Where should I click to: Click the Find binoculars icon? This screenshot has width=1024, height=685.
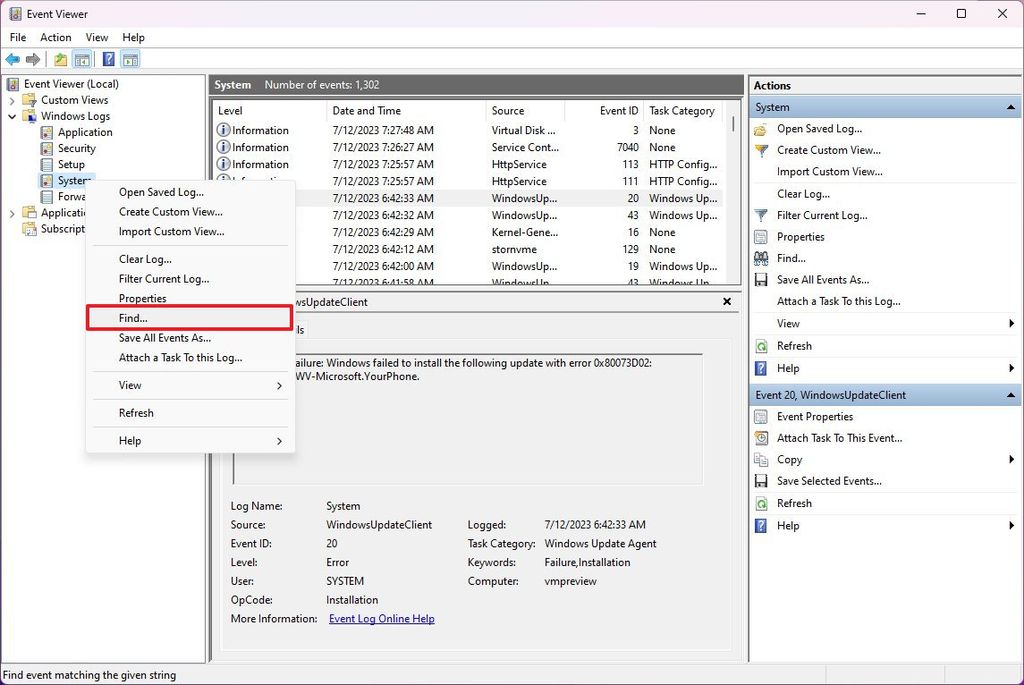tap(760, 257)
